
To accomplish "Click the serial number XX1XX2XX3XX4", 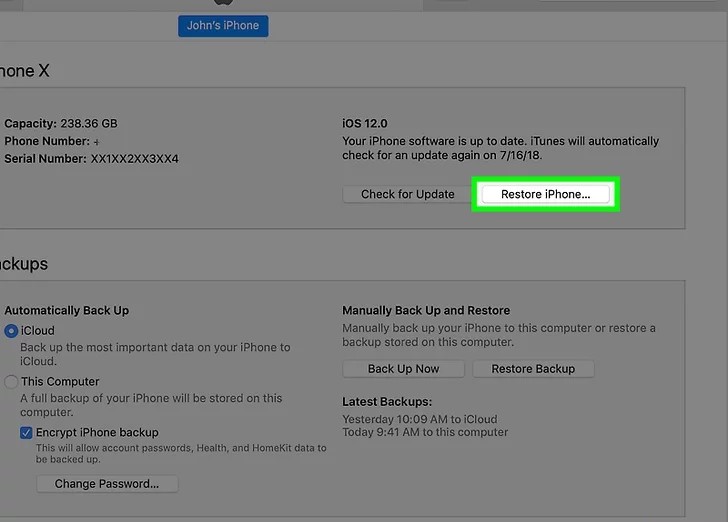I will click(135, 159).
